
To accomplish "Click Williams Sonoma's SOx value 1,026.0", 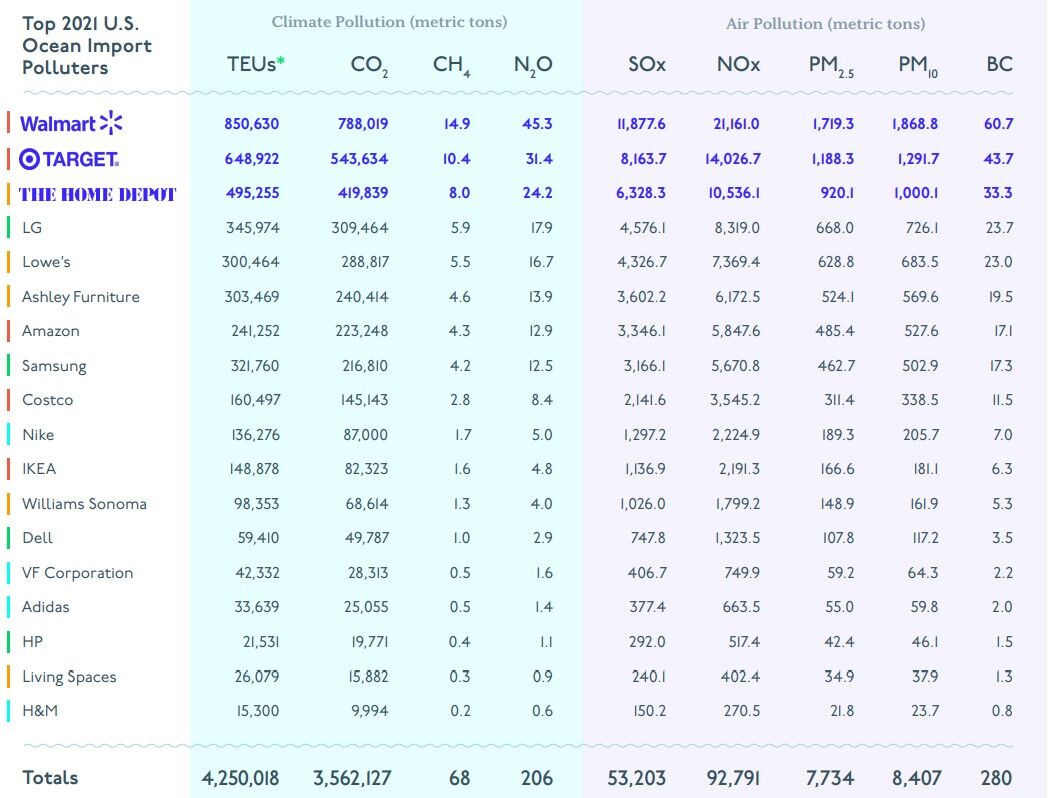I will point(643,503).
